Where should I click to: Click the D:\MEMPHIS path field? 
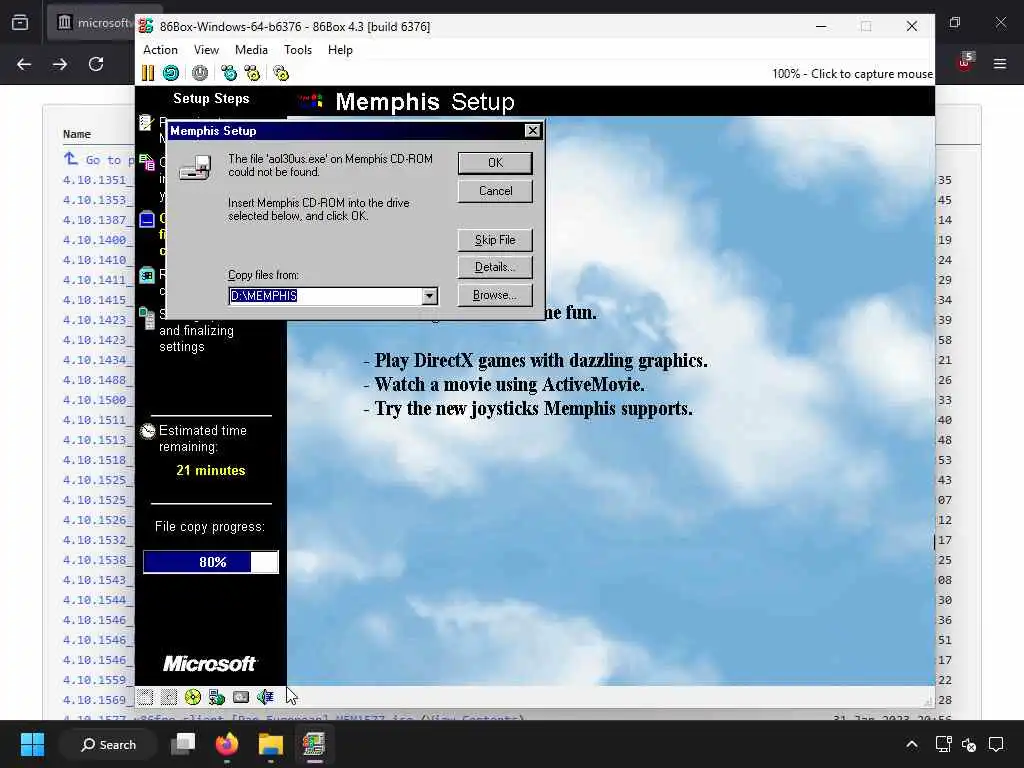tap(325, 296)
